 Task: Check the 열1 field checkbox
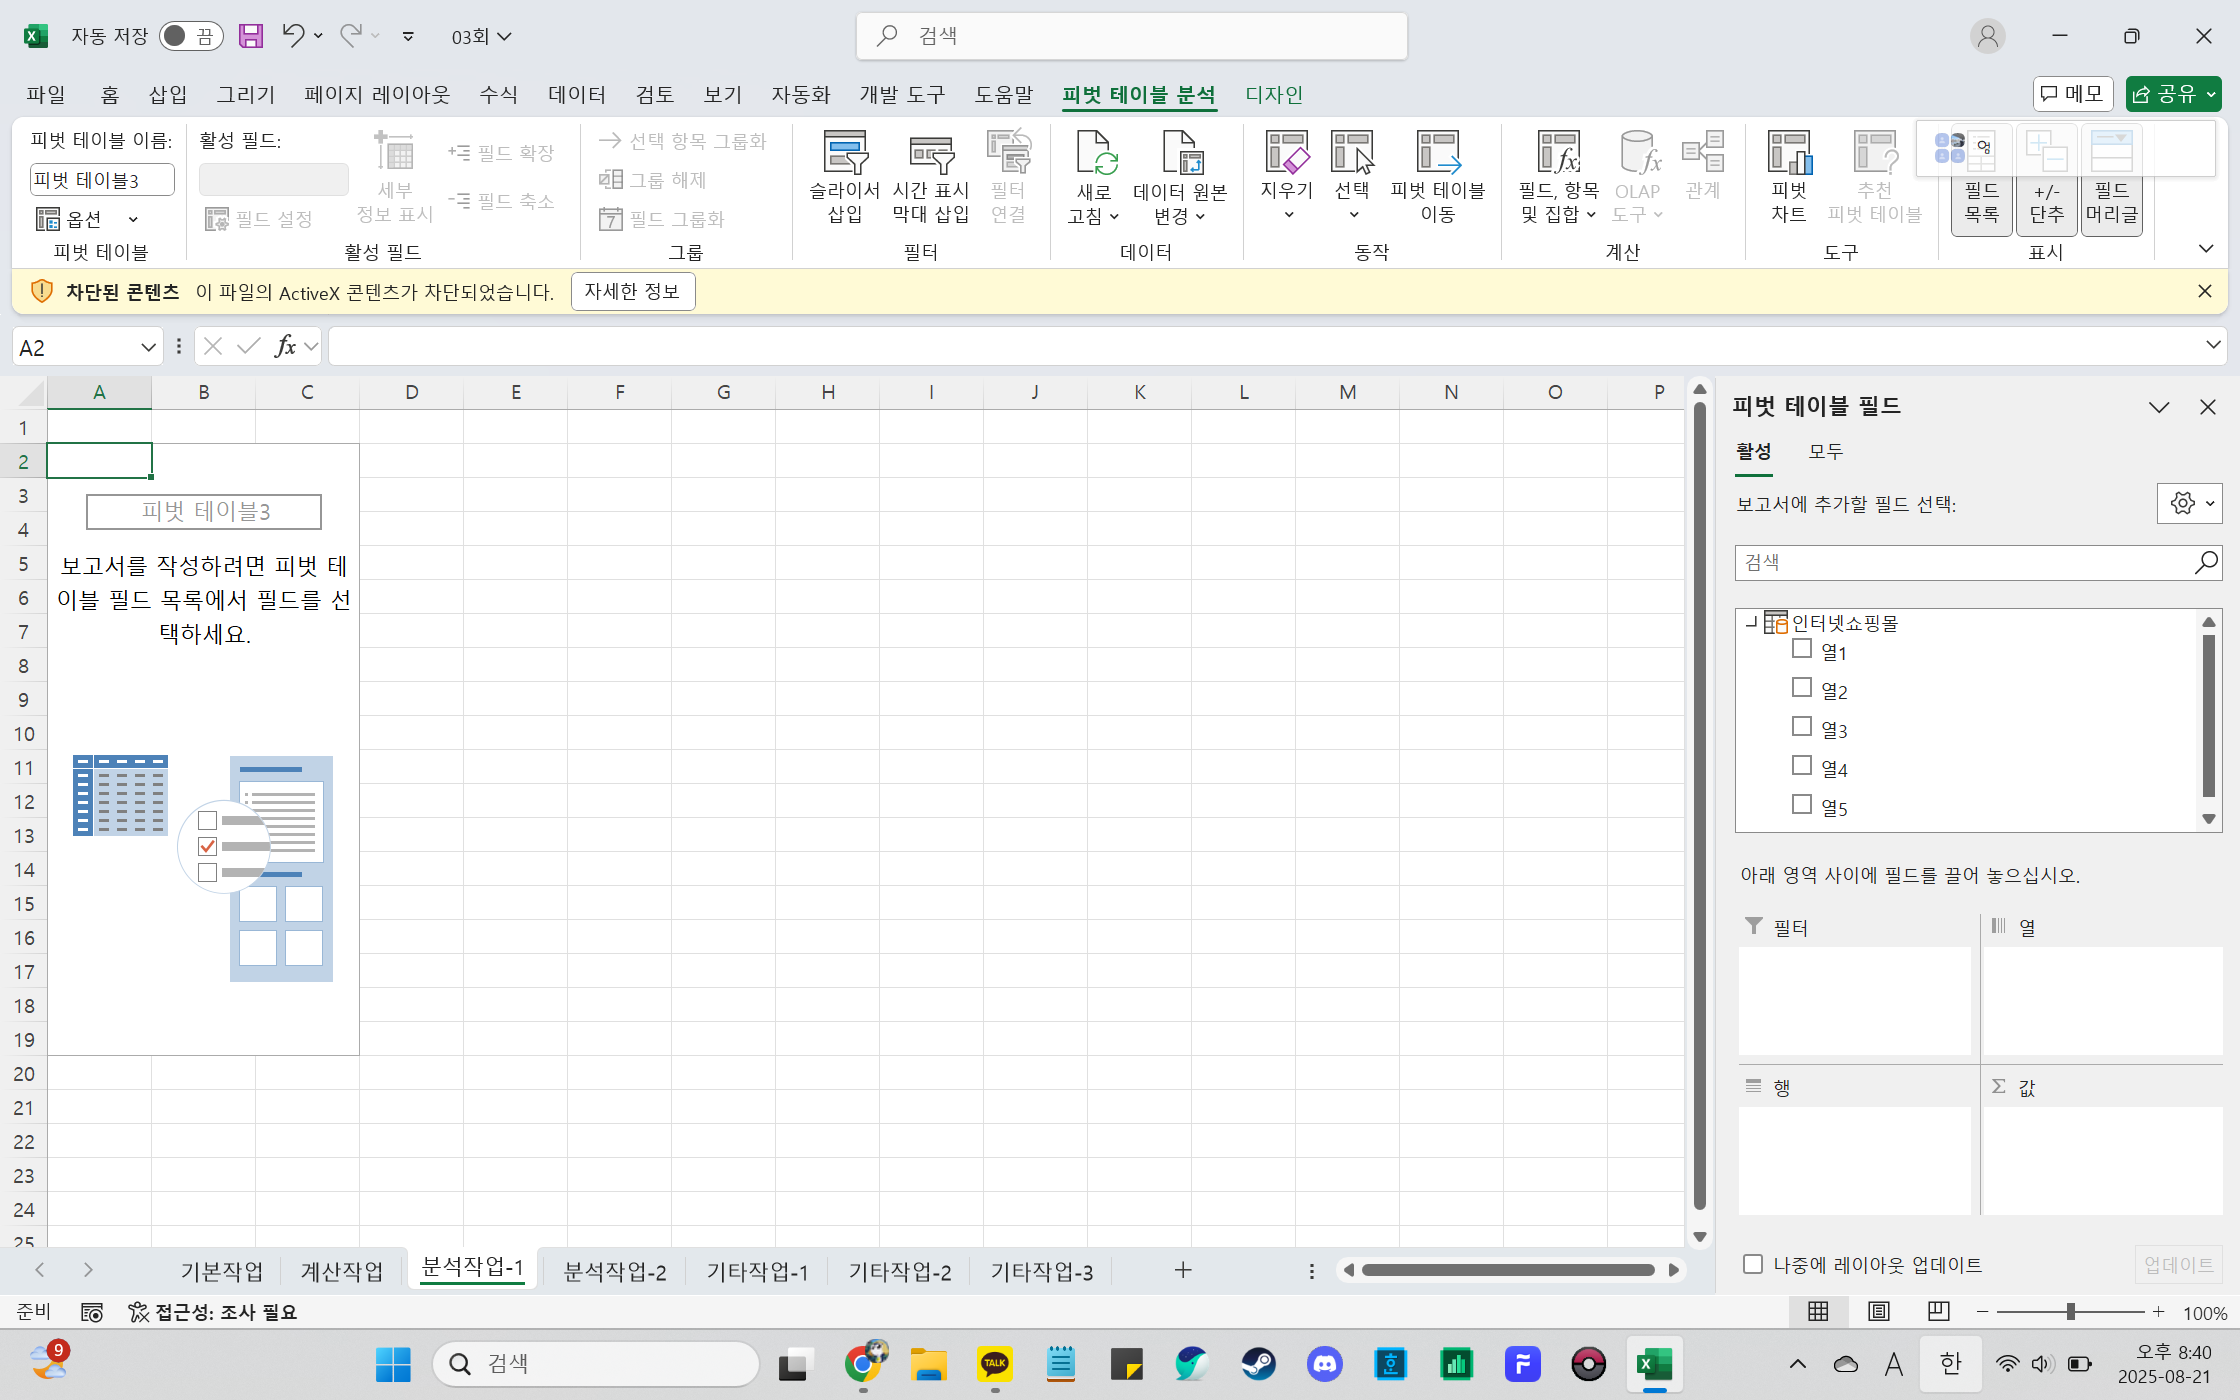click(x=1802, y=649)
